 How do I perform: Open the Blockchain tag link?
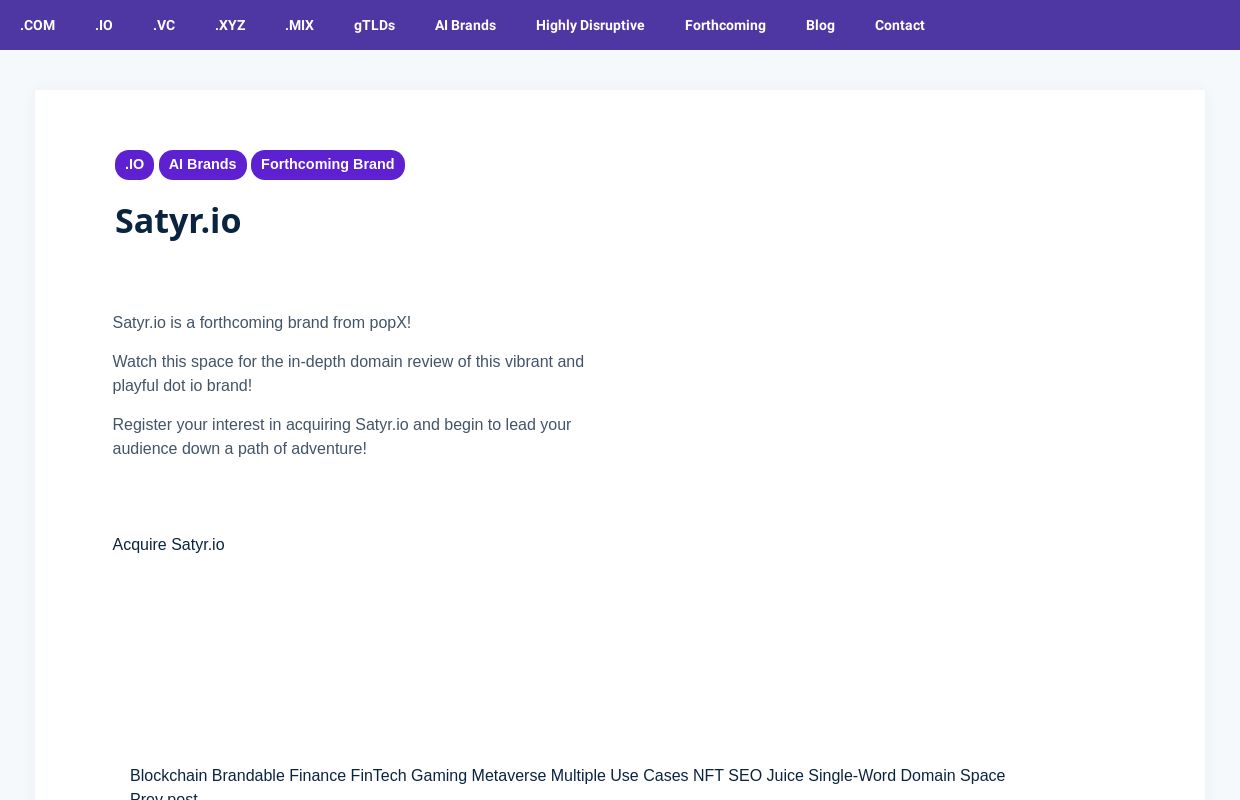(x=168, y=776)
